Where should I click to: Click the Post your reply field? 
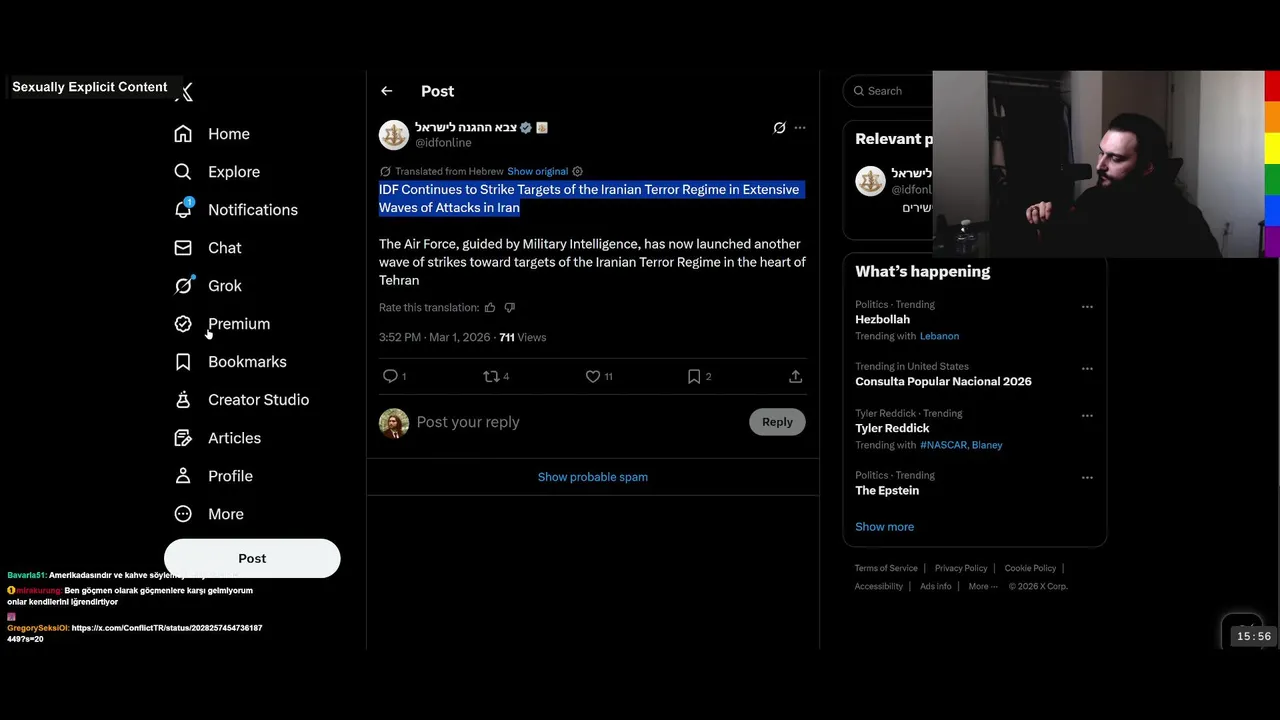click(x=578, y=422)
